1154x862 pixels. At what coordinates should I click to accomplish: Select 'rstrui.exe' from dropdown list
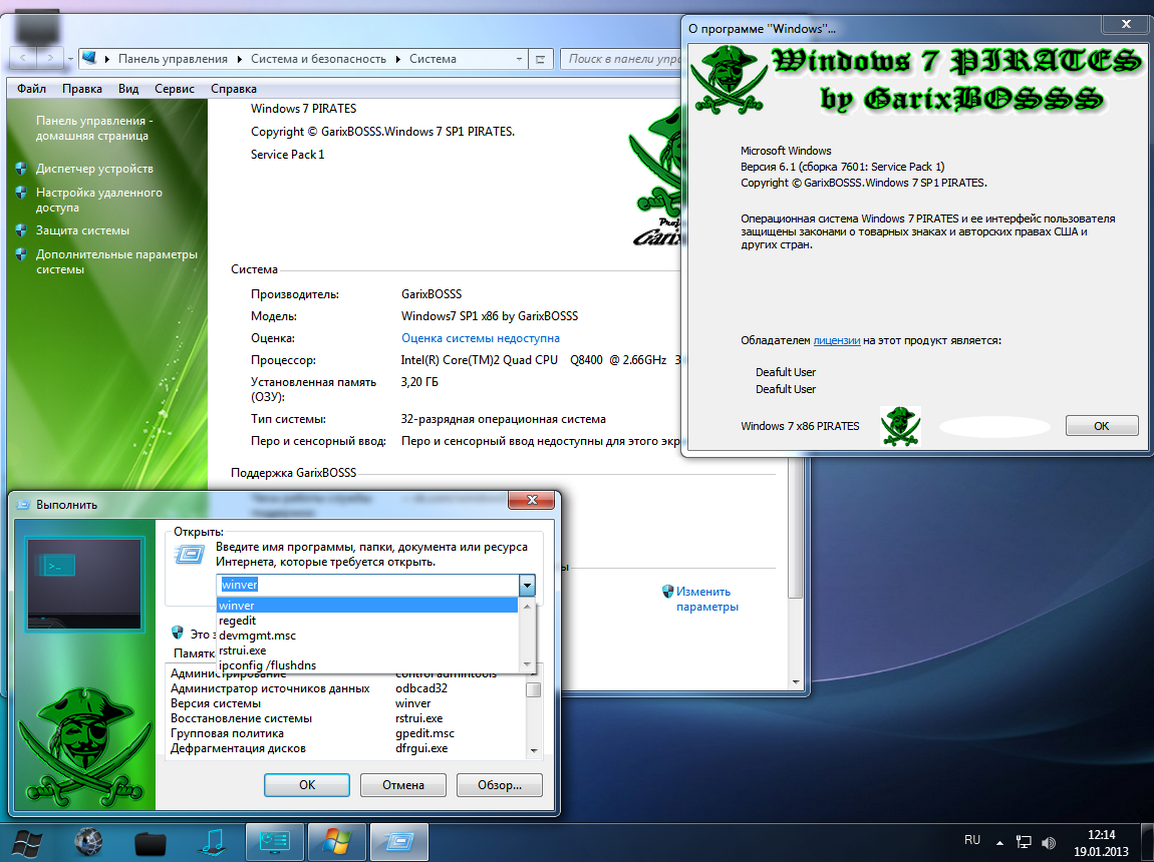pyautogui.click(x=367, y=650)
